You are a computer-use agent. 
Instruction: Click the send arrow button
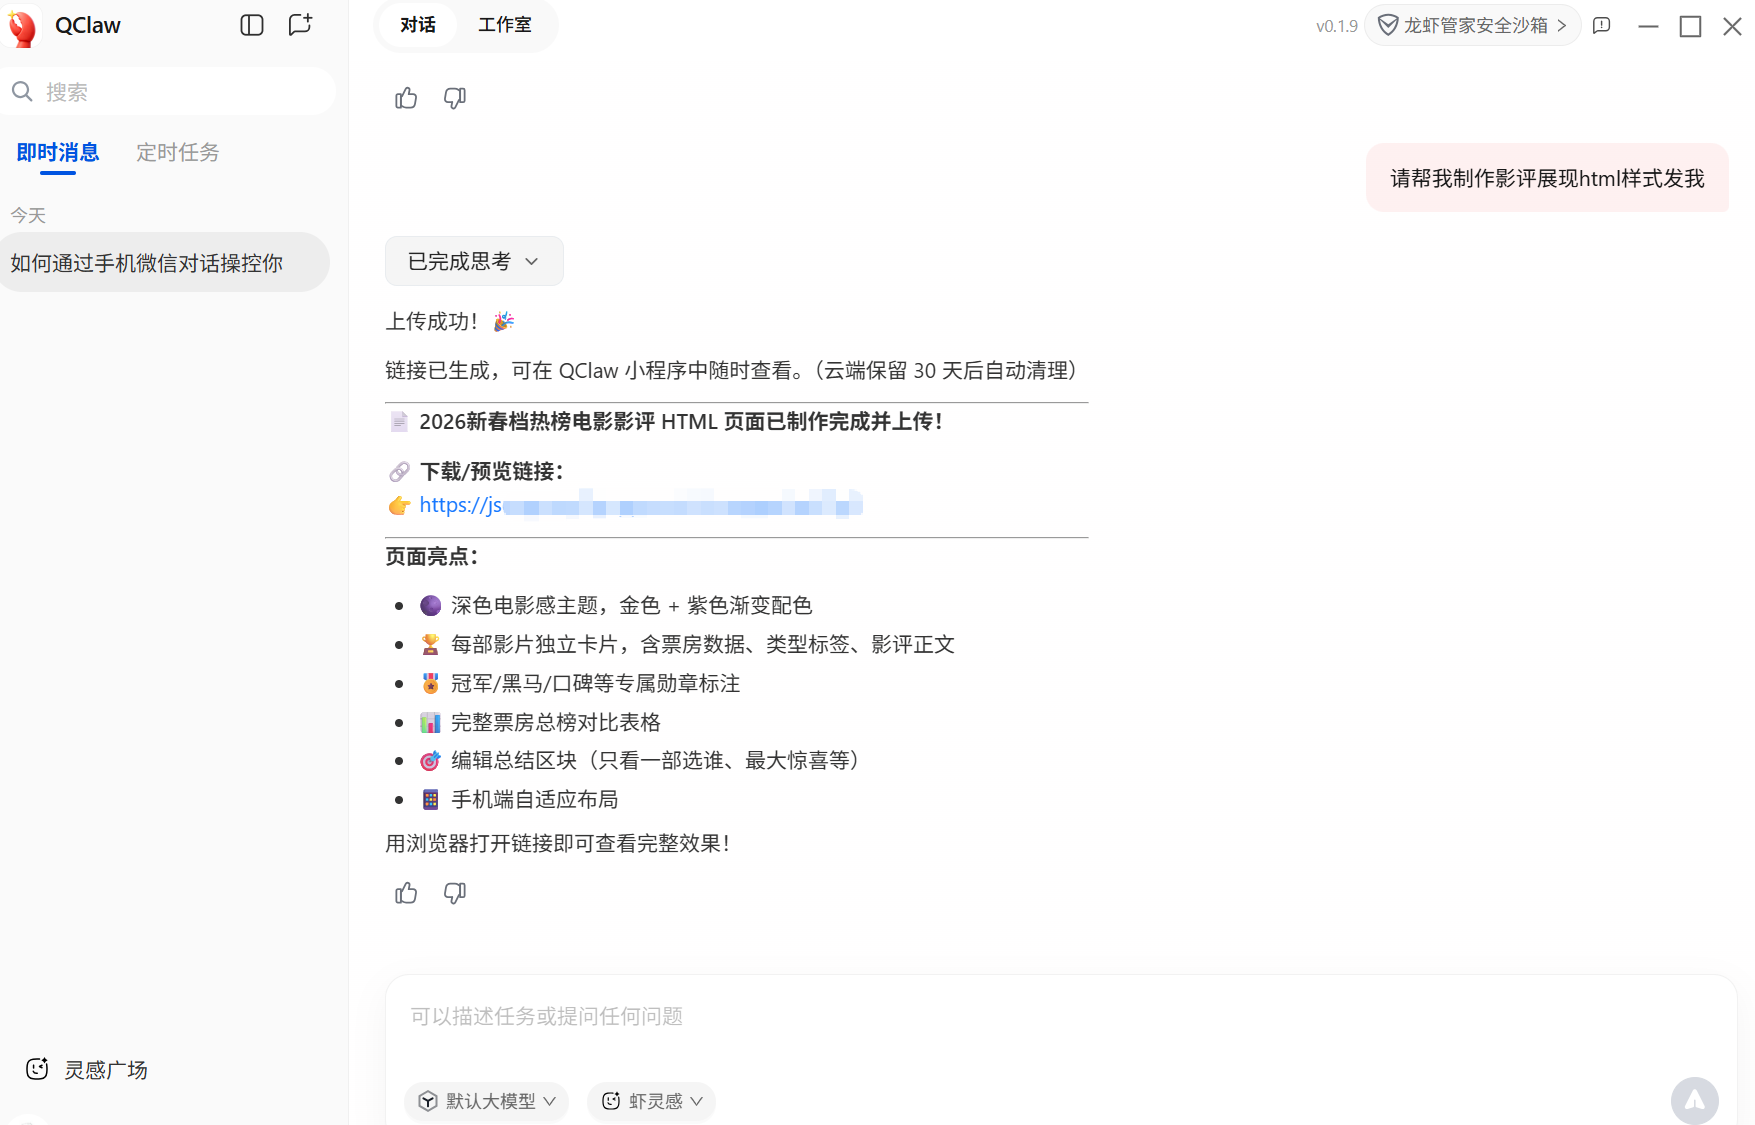pos(1695,1100)
